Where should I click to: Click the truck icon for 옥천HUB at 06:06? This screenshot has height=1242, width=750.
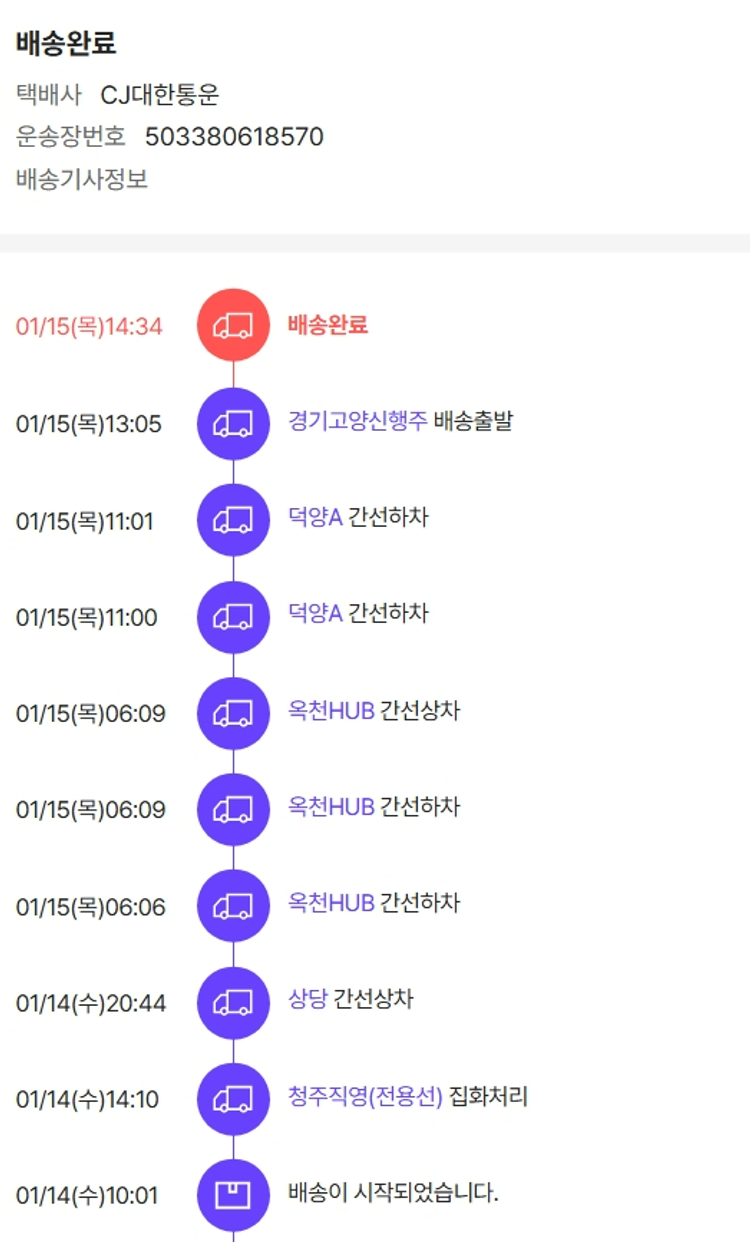pos(233,906)
